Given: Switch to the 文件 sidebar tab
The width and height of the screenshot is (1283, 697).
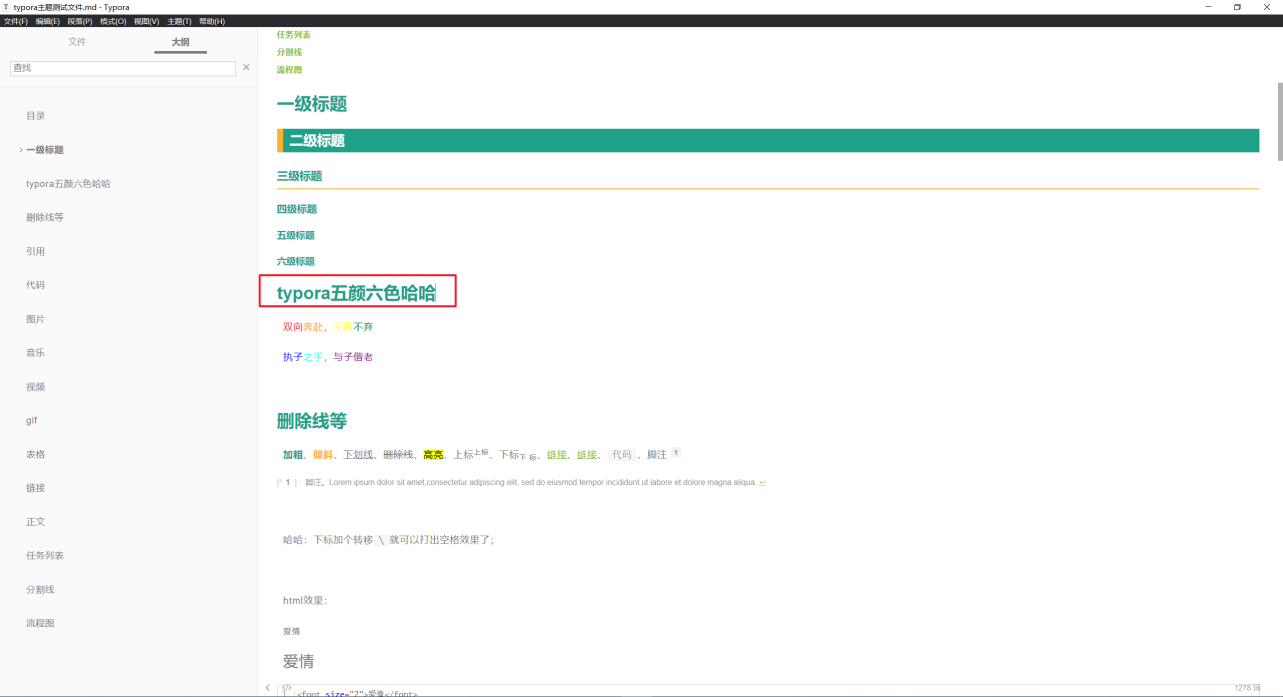Looking at the screenshot, I should 77,42.
